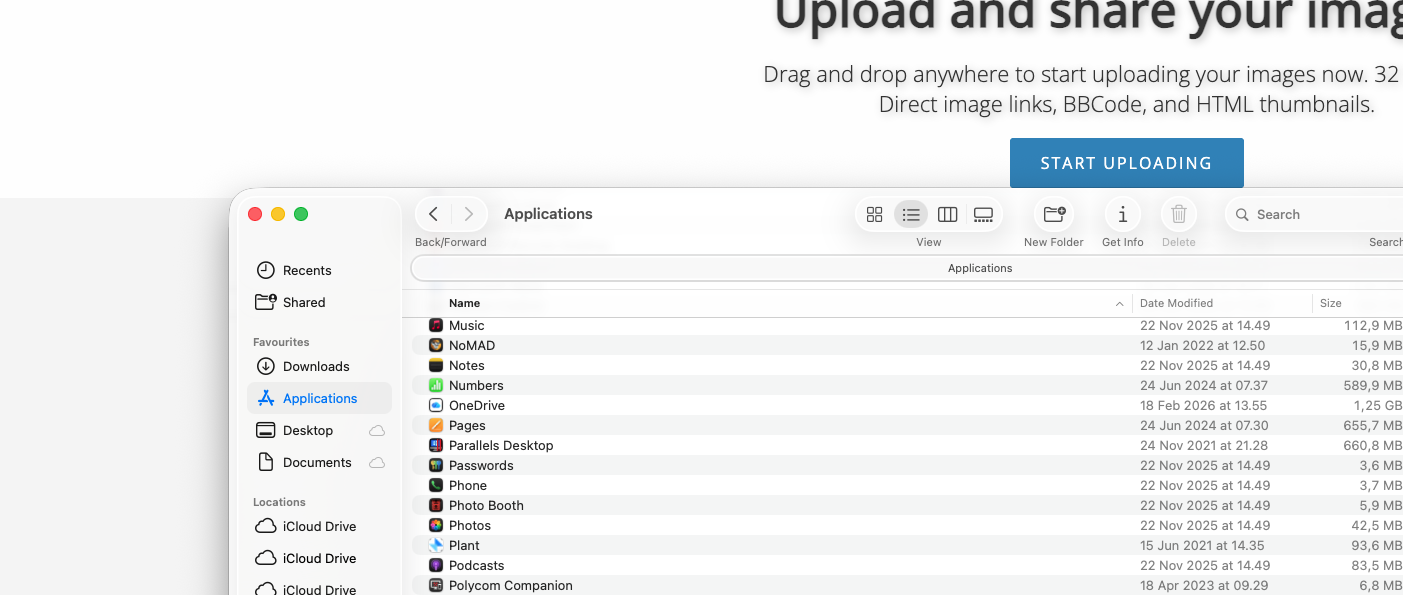Click the date 15 Jun 2021 at 14.35
This screenshot has width=1403, height=595.
1202,545
